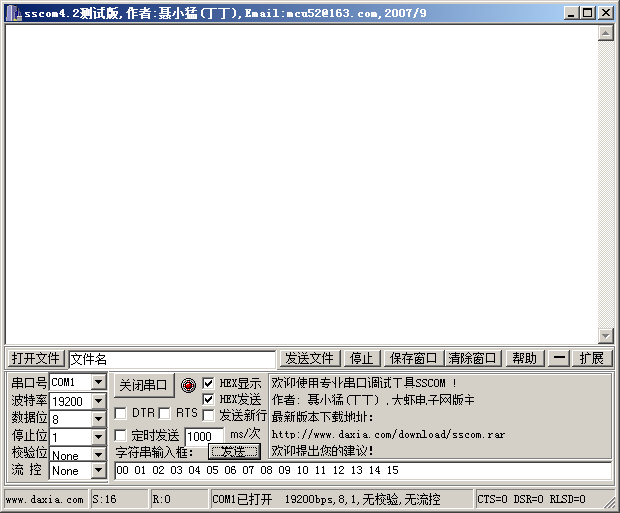Screen dimensions: 620x513
Task: Enable the RTS checkbox
Action: pos(164,414)
